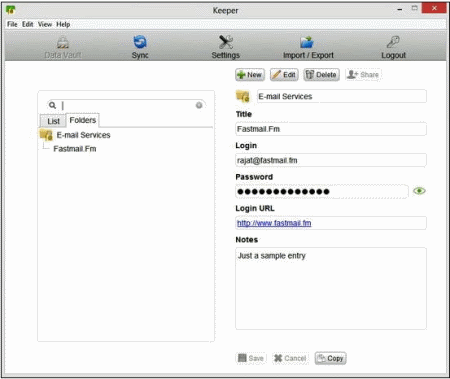Open the File menu

point(12,24)
